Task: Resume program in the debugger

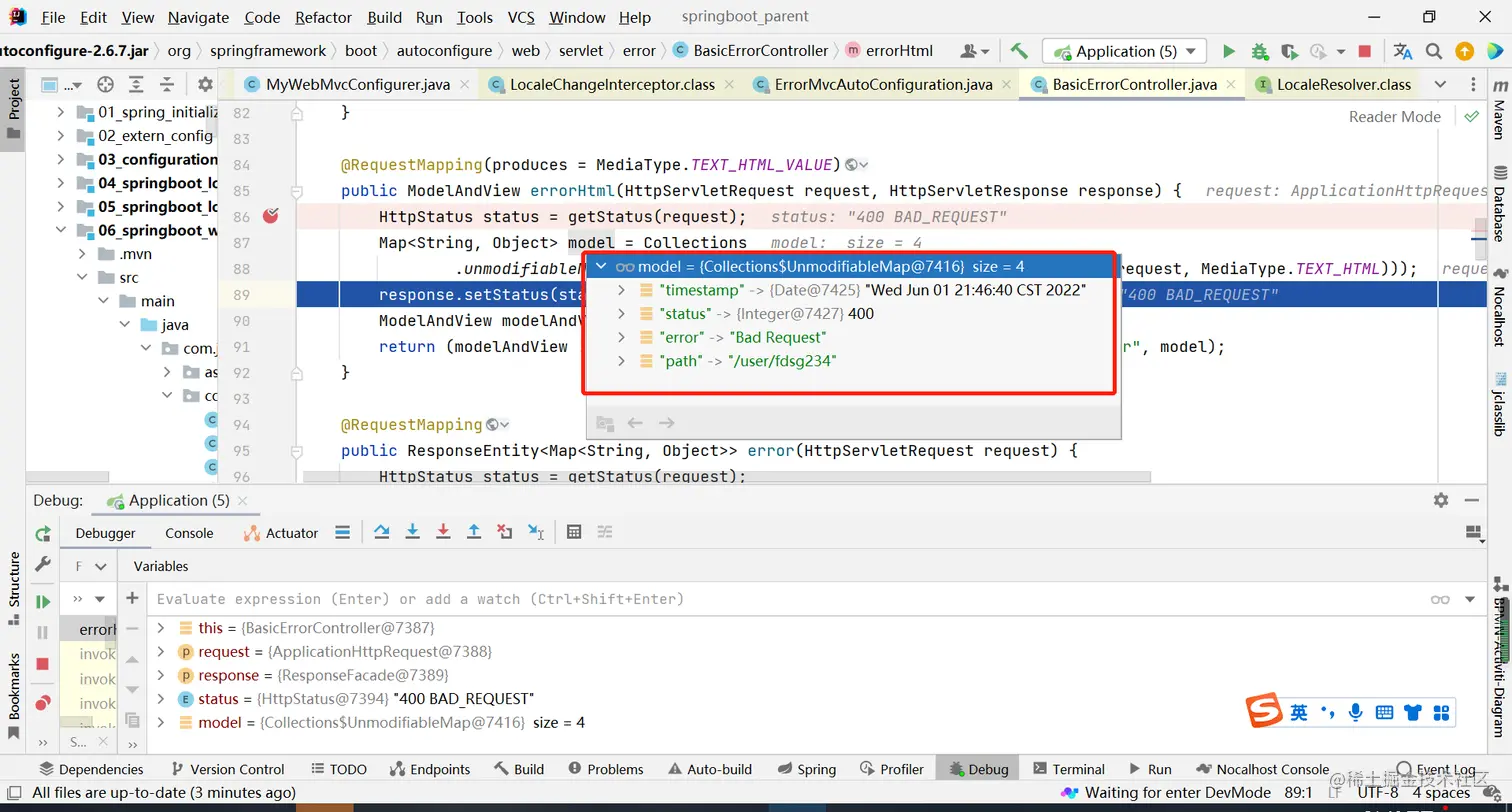Action: pyautogui.click(x=43, y=602)
